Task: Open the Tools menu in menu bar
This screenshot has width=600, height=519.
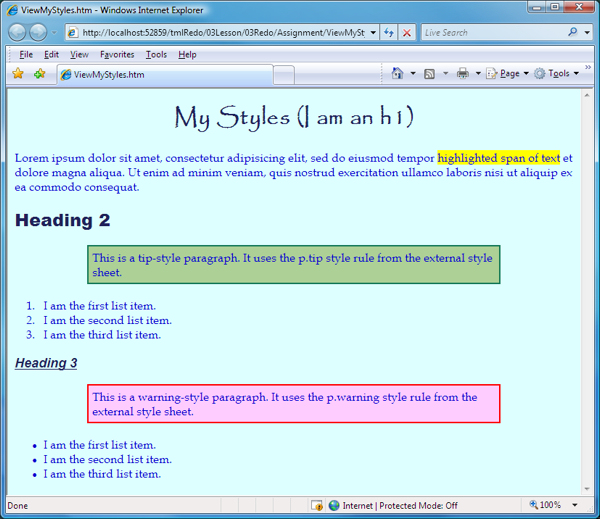Action: [156, 55]
